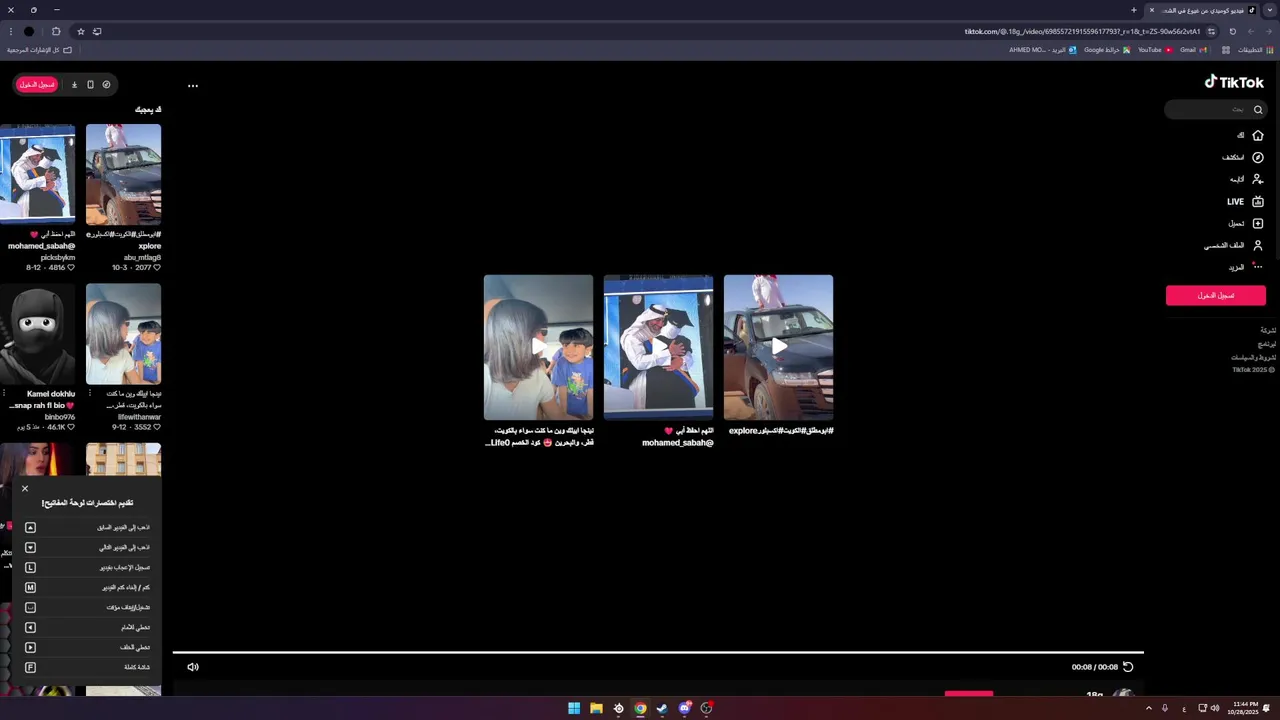Click the right-arrow skip shortcut key icon

tap(30, 647)
